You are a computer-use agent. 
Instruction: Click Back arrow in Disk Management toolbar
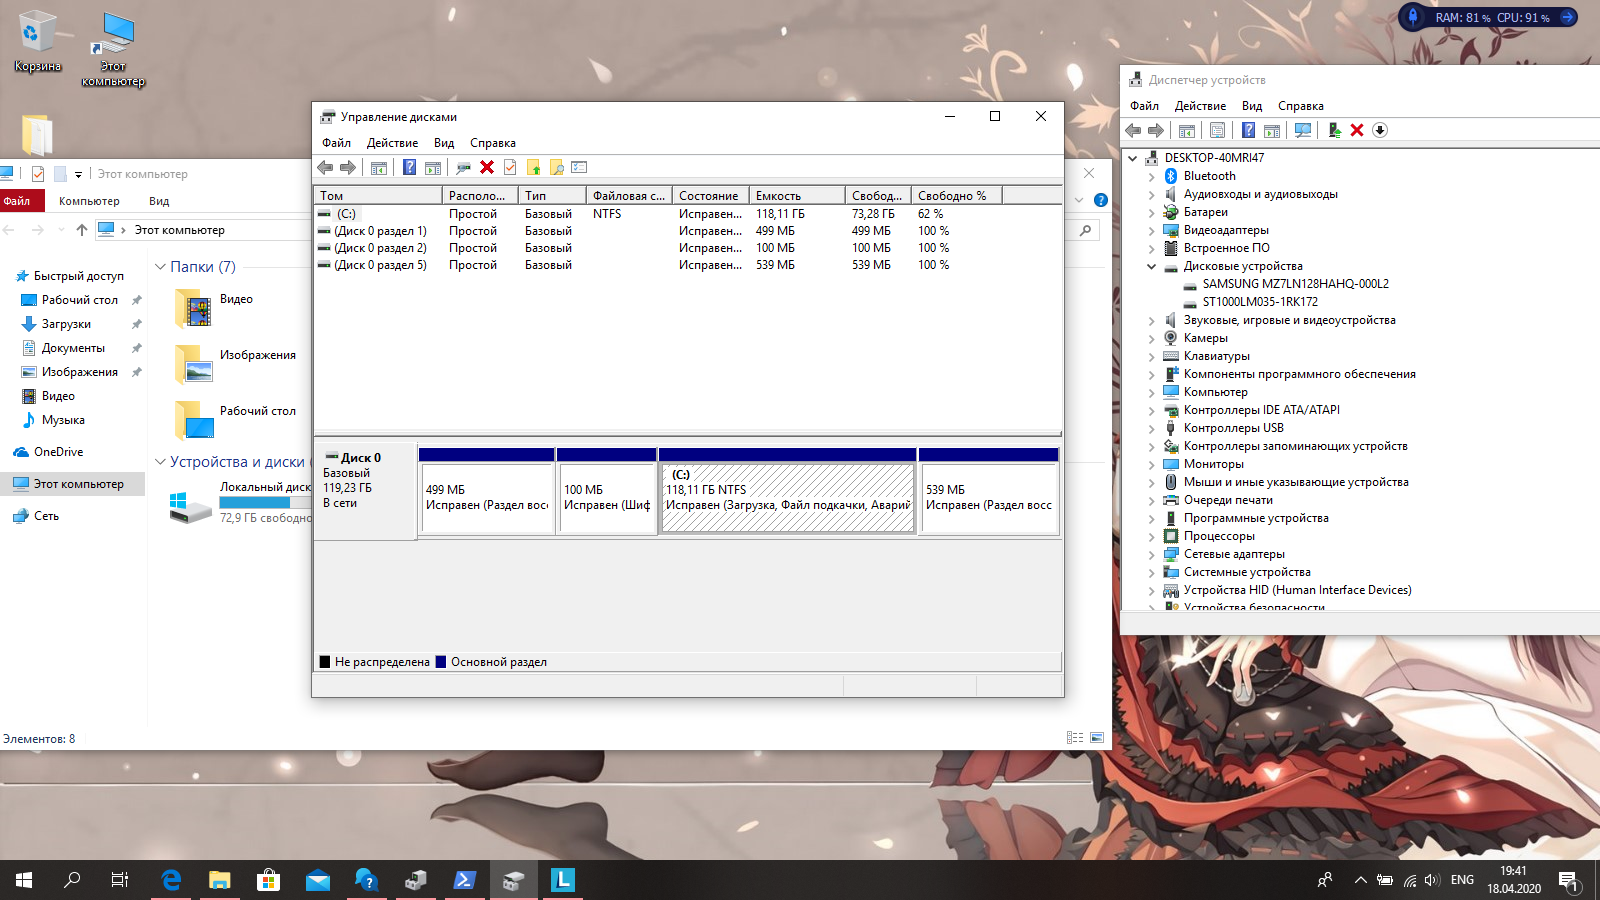pos(325,167)
